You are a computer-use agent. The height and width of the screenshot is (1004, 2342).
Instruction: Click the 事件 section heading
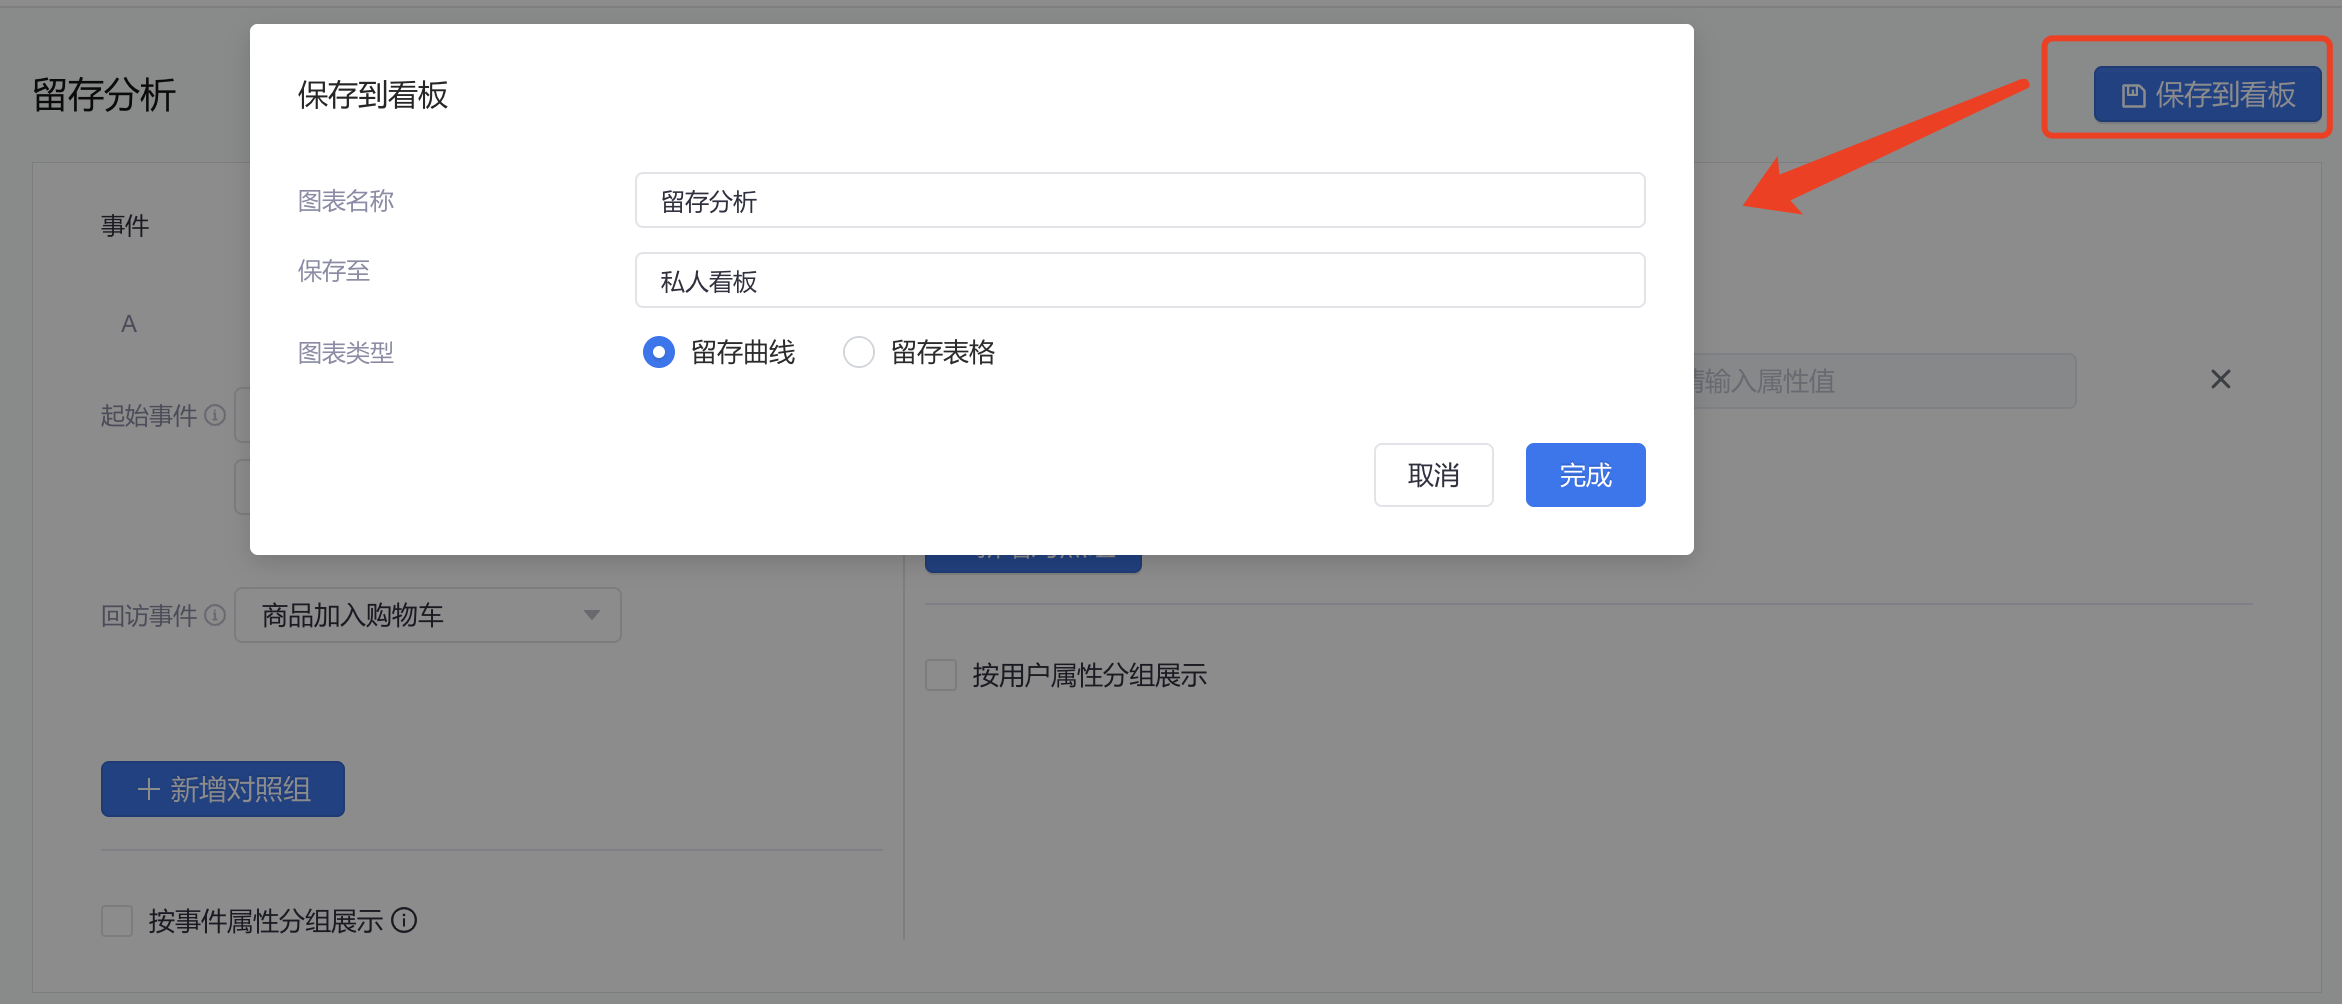[125, 226]
